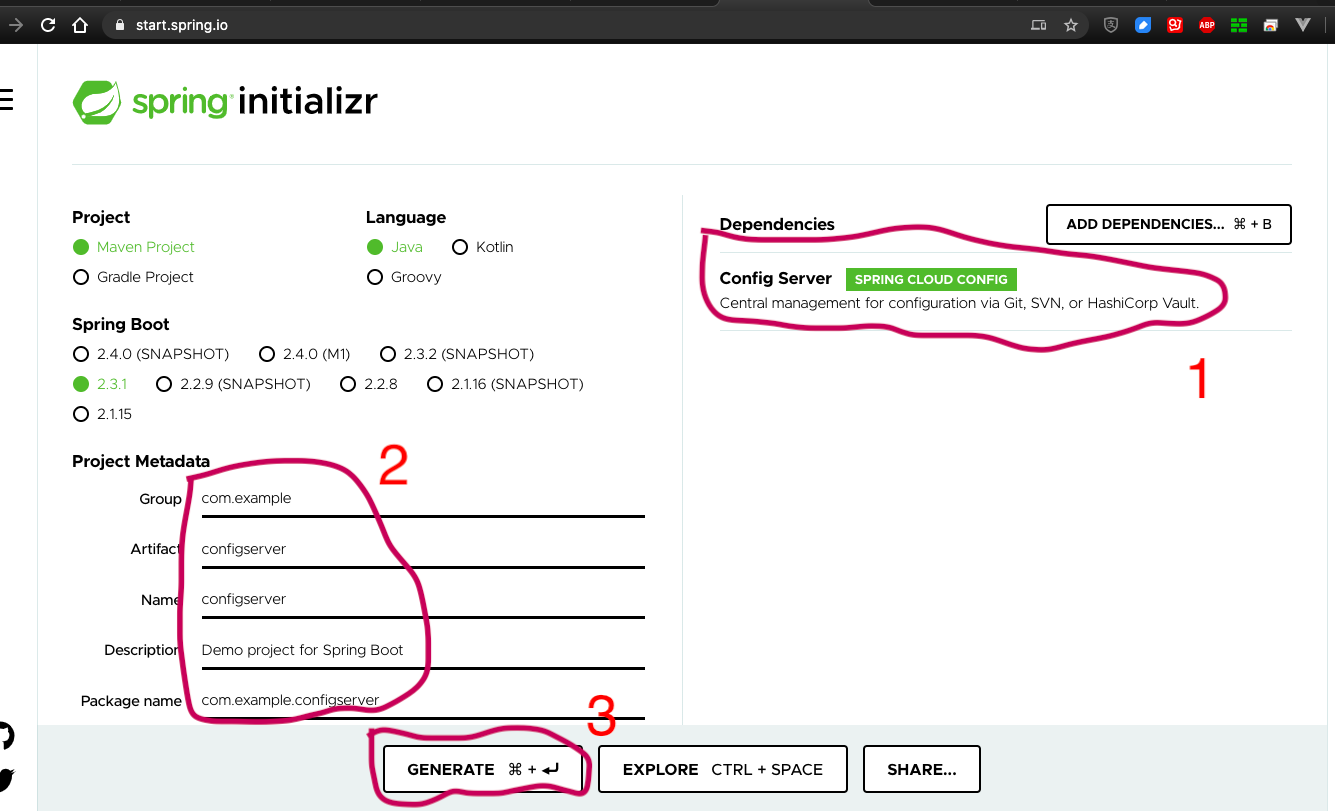This screenshot has height=811, width=1335.
Task: Click the Generate button
Action: (483, 769)
